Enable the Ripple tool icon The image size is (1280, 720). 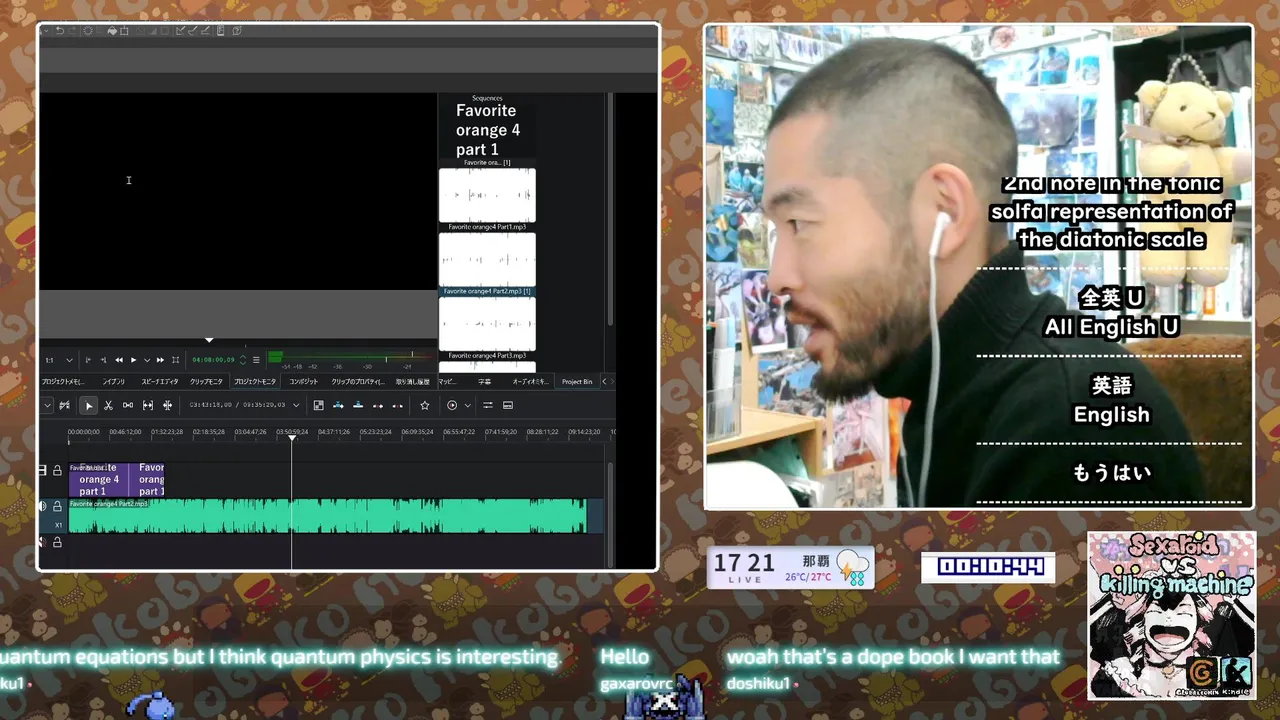coord(167,405)
